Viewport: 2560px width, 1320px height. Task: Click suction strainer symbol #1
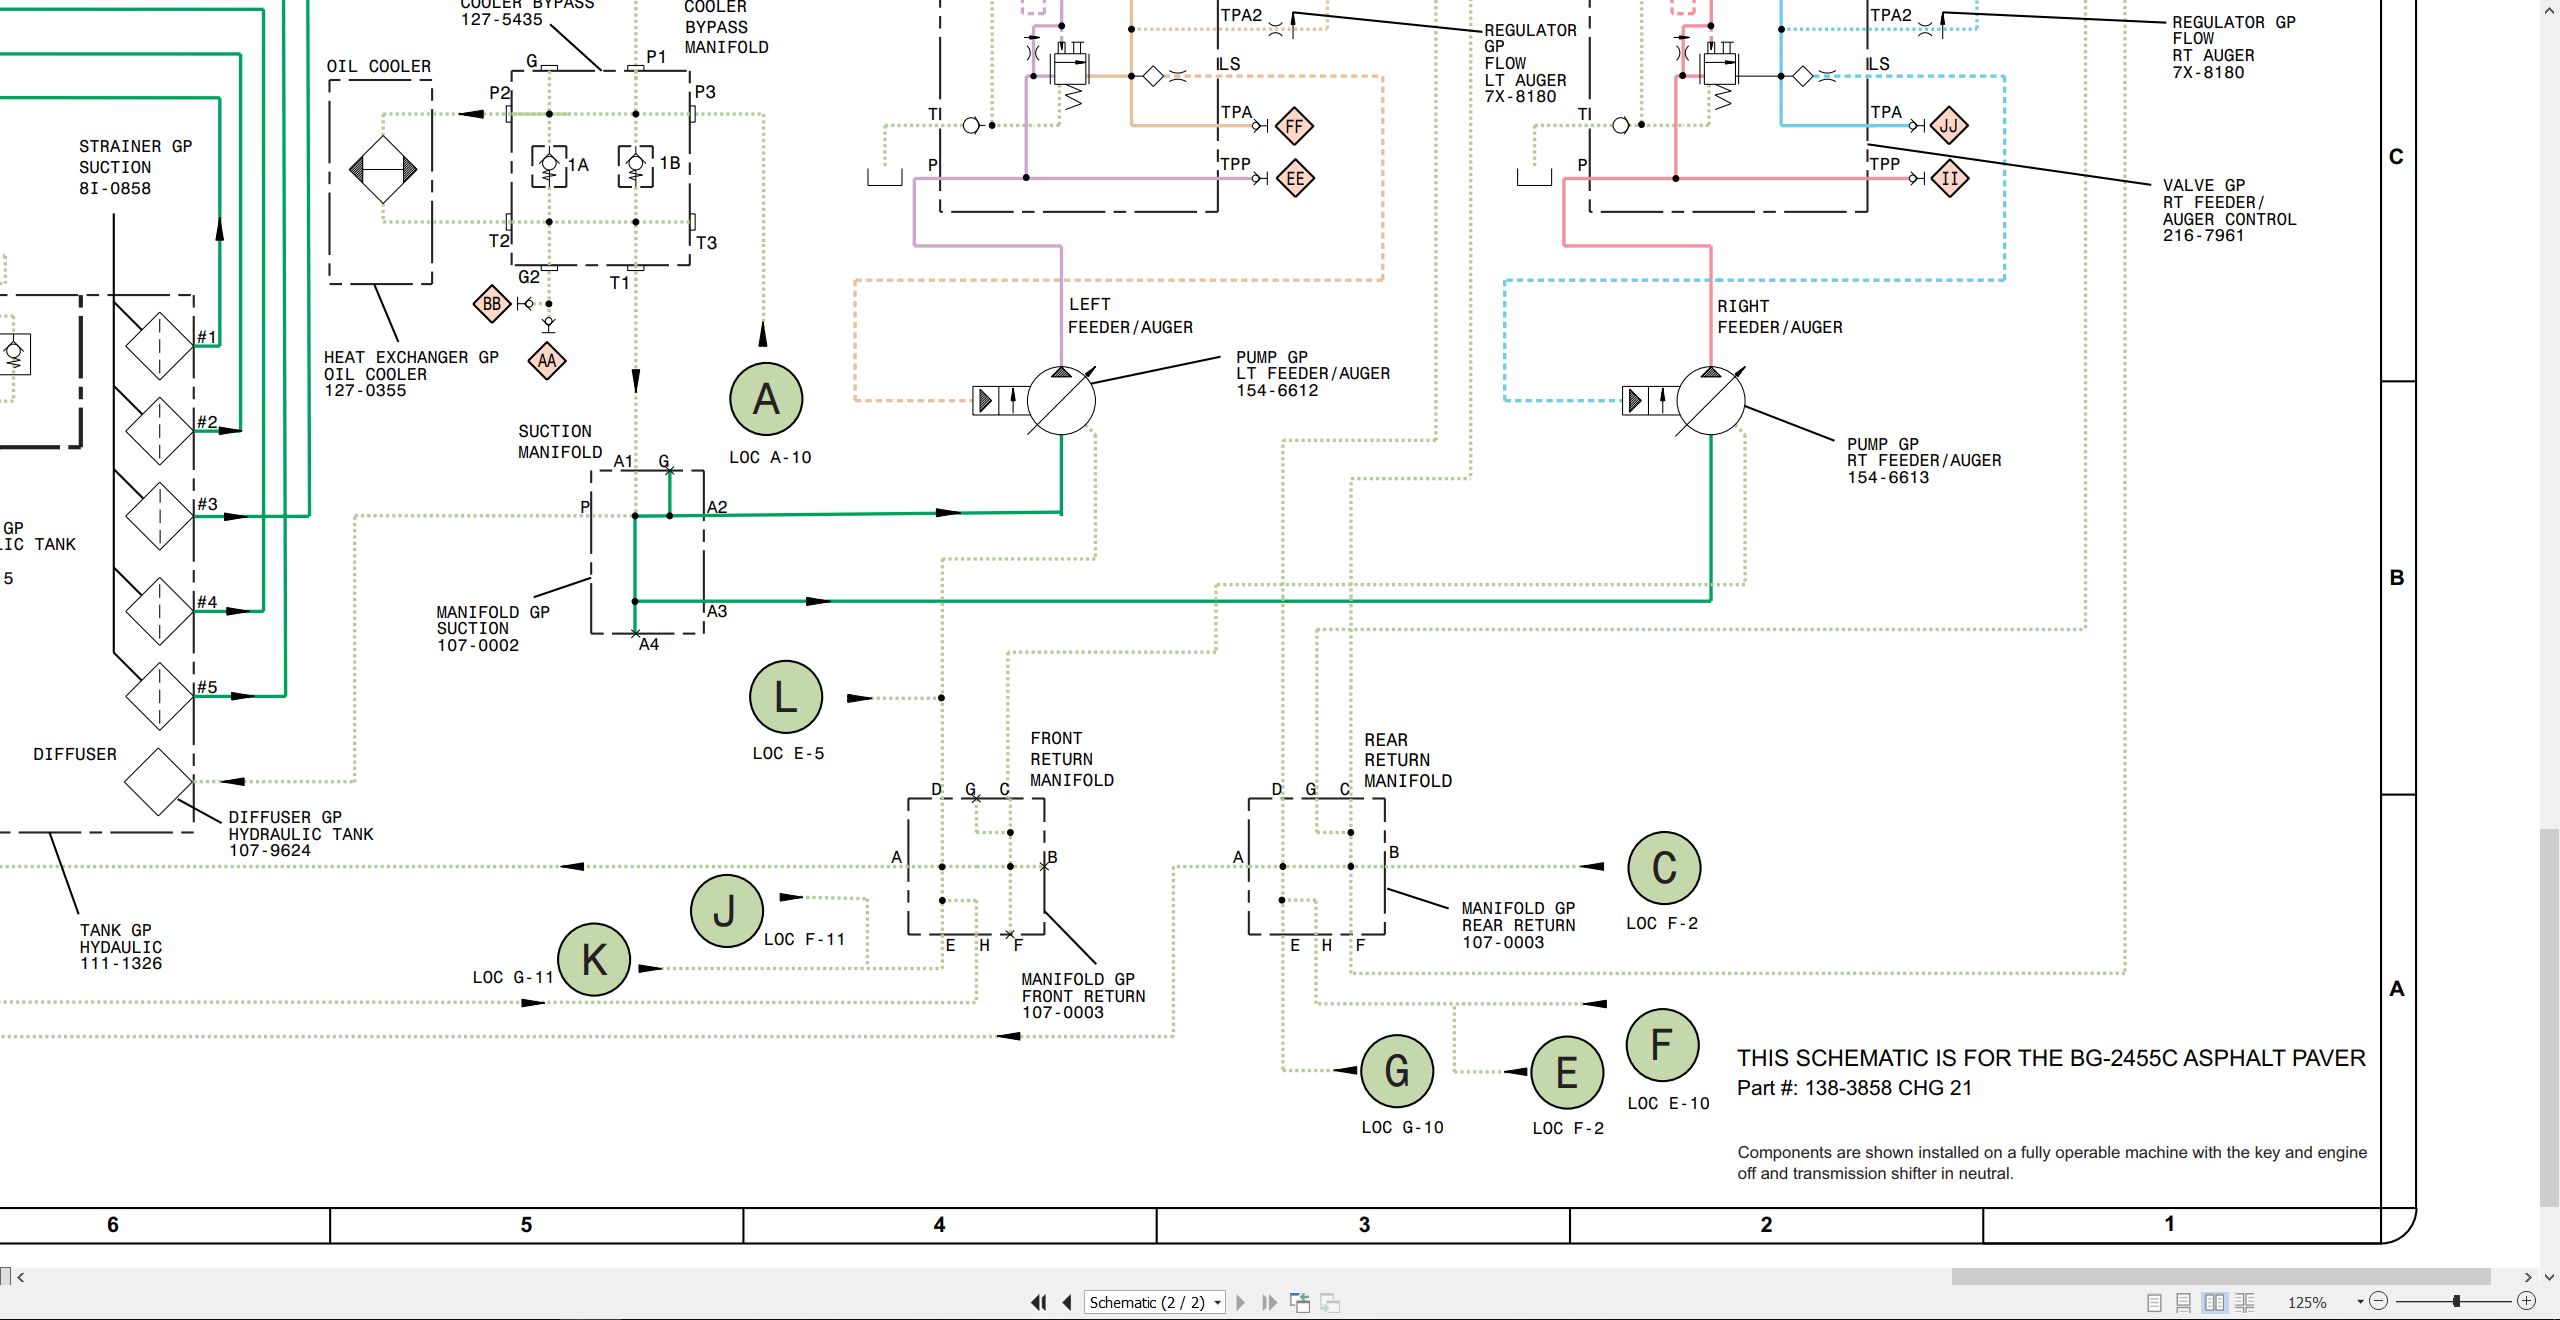pos(159,346)
